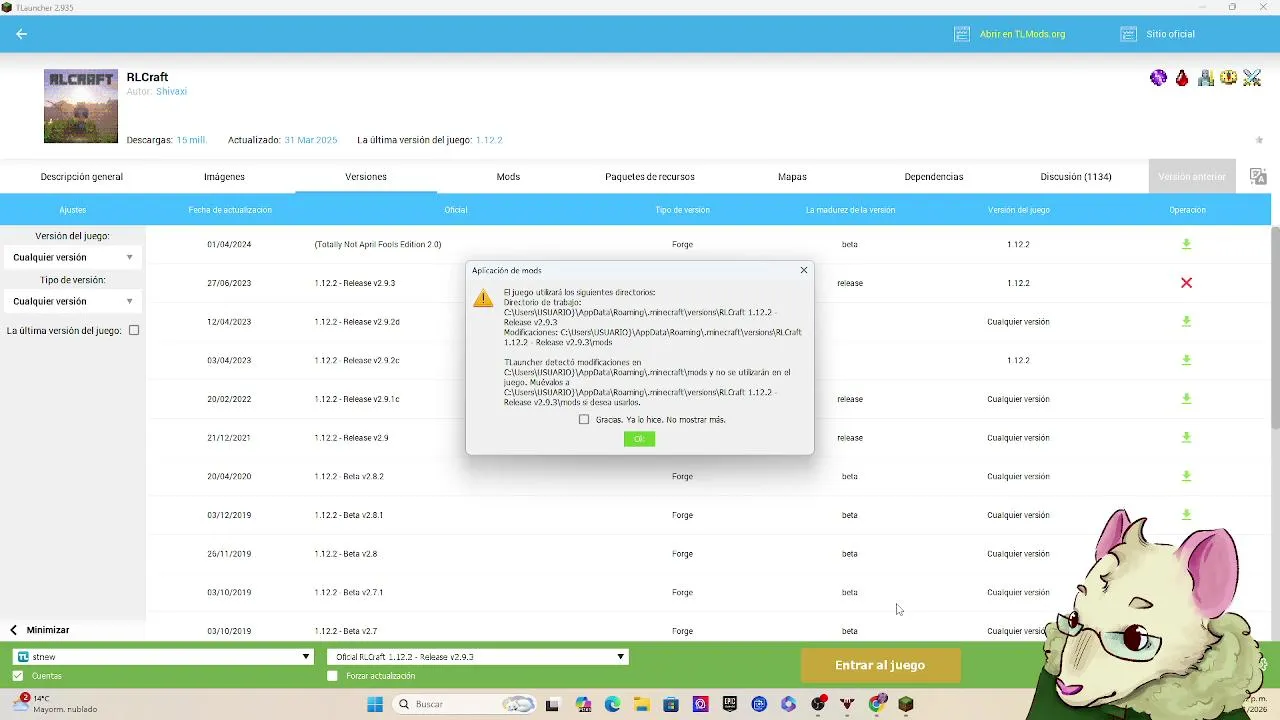The width and height of the screenshot is (1280, 720).
Task: Download the Release v2.9.1c version
Action: [1186, 399]
